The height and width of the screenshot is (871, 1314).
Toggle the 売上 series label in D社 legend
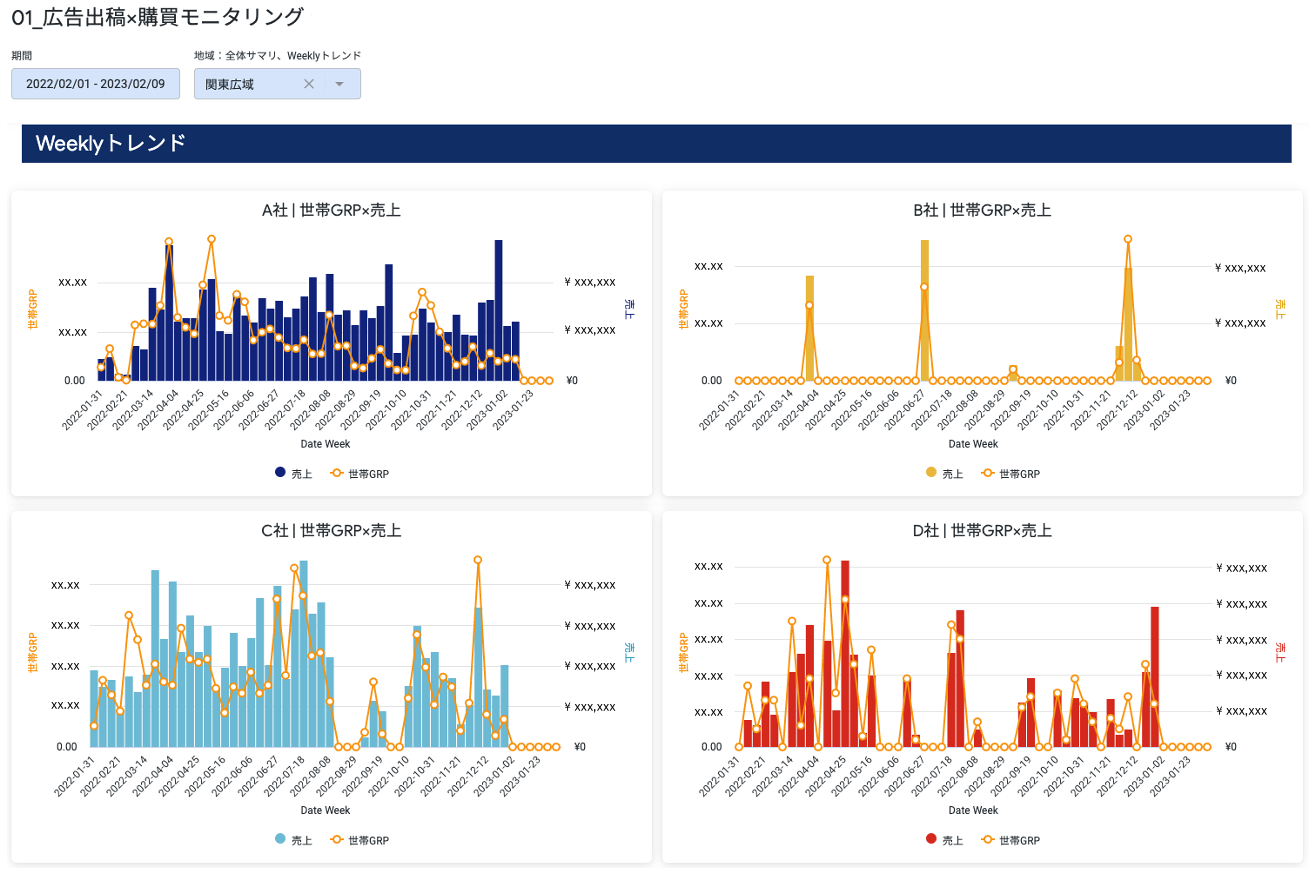953,840
